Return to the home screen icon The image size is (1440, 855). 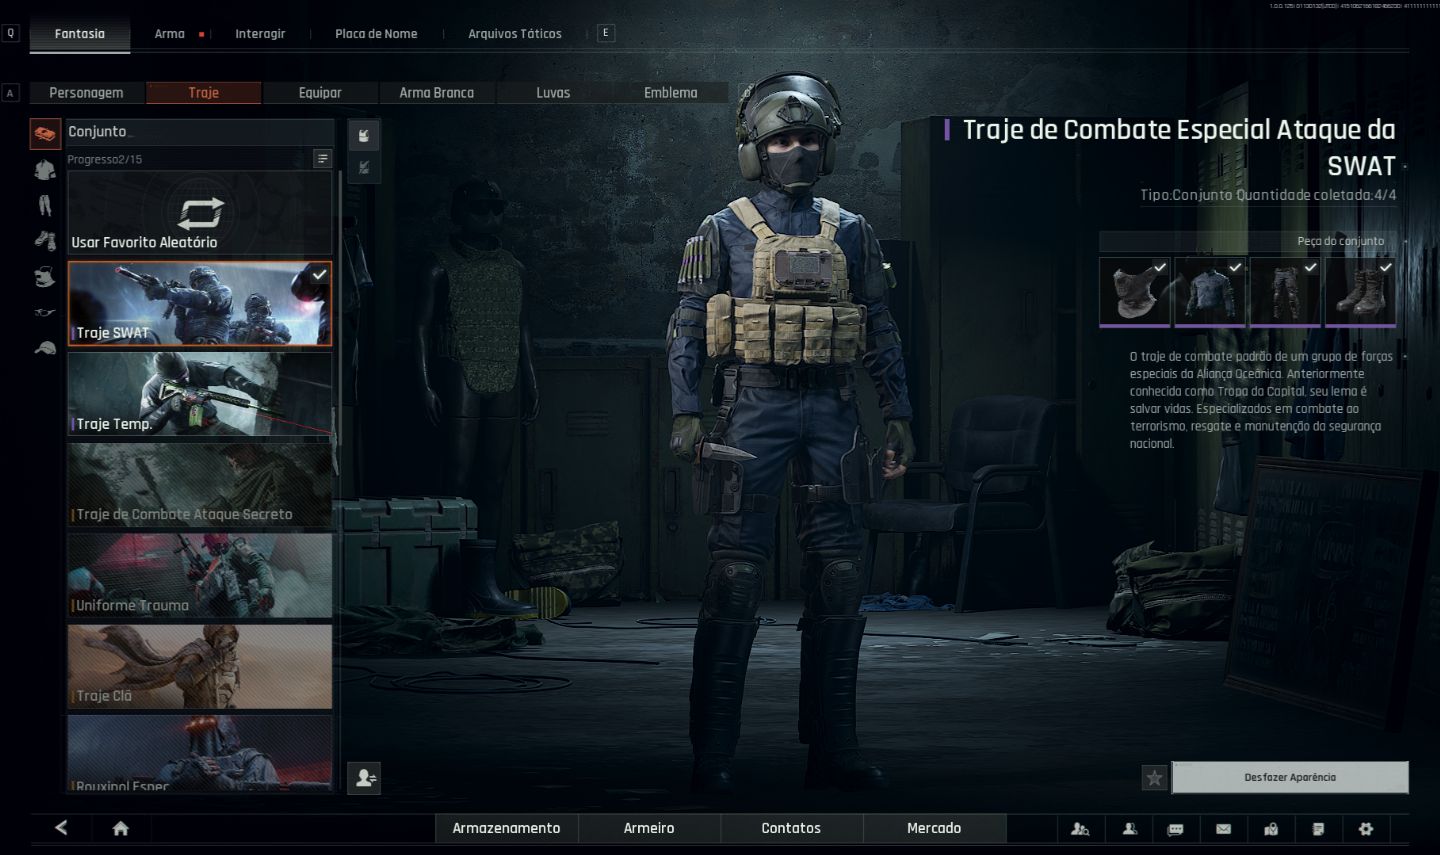click(121, 828)
